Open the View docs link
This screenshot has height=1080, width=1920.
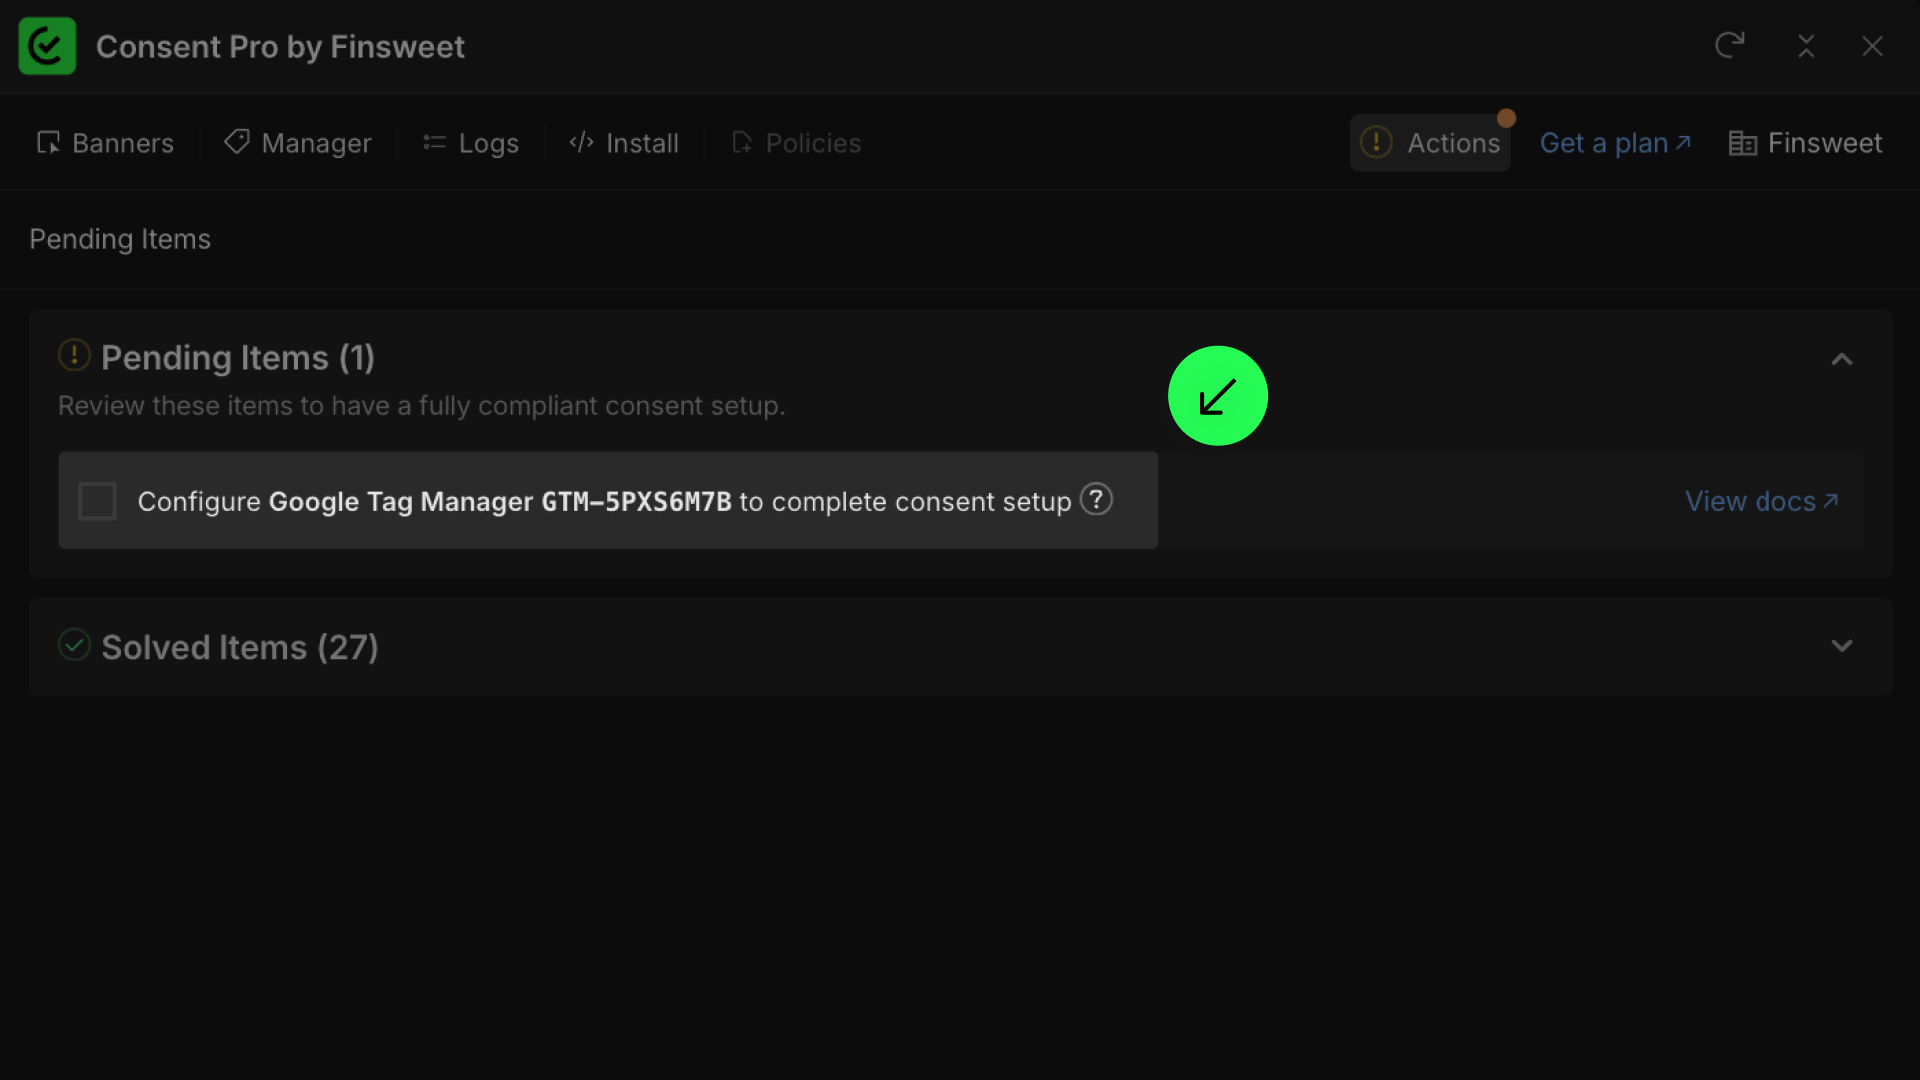coord(1761,501)
